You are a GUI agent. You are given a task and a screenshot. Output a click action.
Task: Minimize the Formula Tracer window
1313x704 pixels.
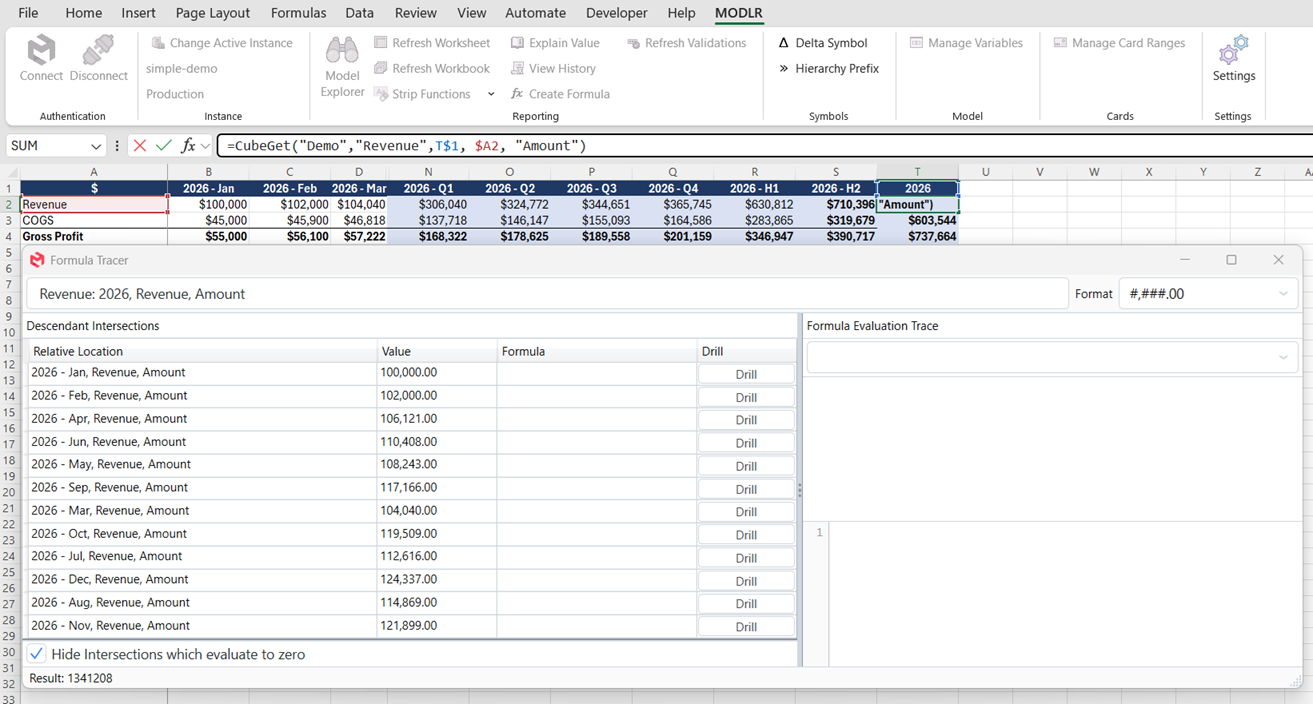(x=1185, y=260)
